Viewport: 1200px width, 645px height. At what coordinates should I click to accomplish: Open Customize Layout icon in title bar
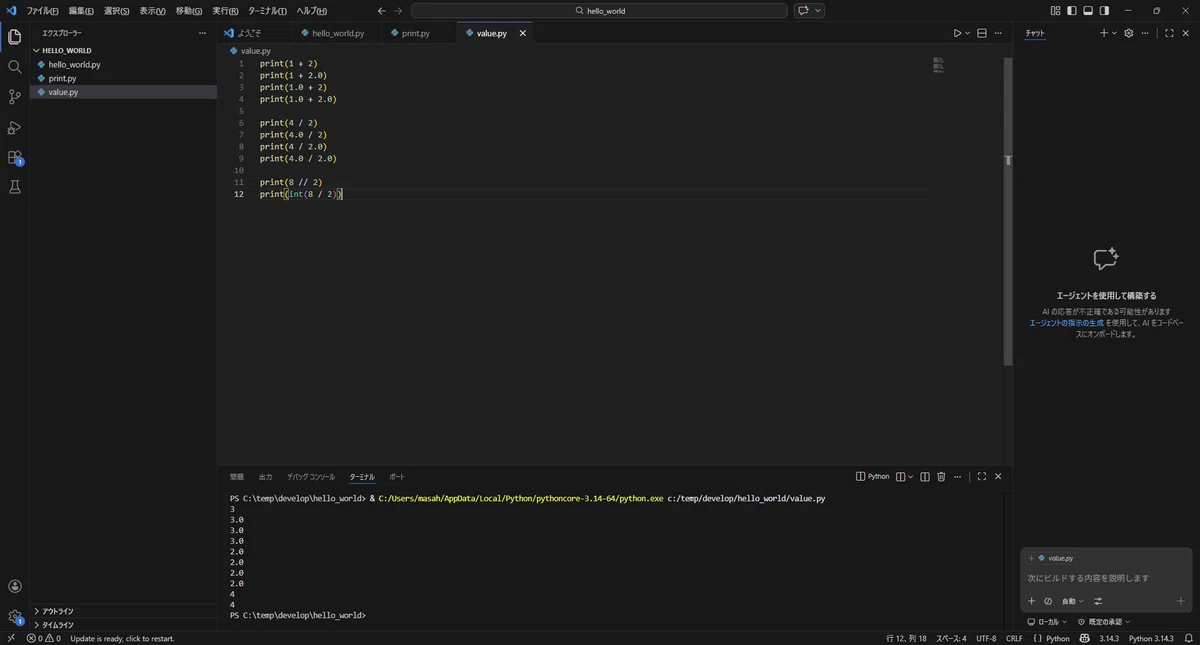pos(1055,11)
